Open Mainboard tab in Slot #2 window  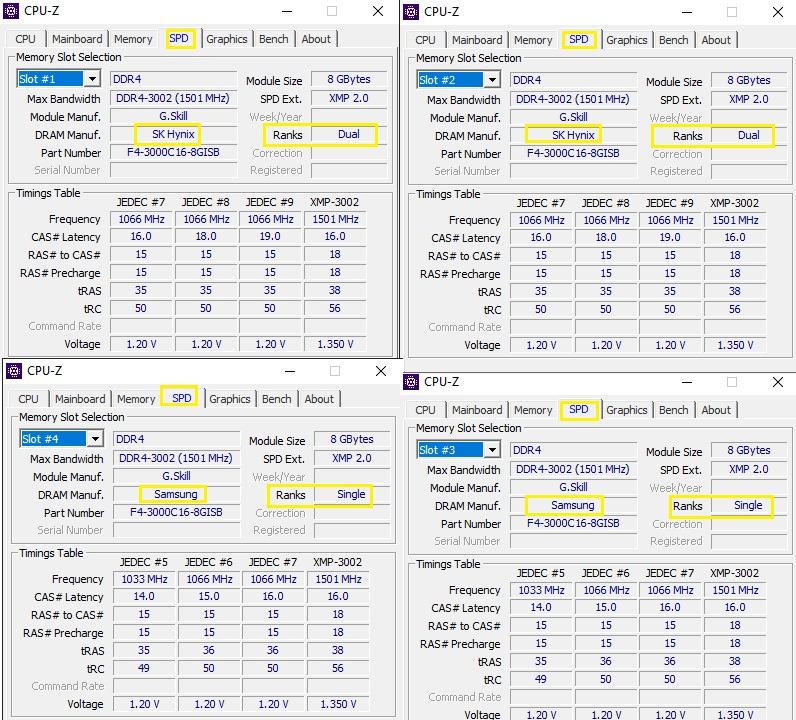click(477, 40)
